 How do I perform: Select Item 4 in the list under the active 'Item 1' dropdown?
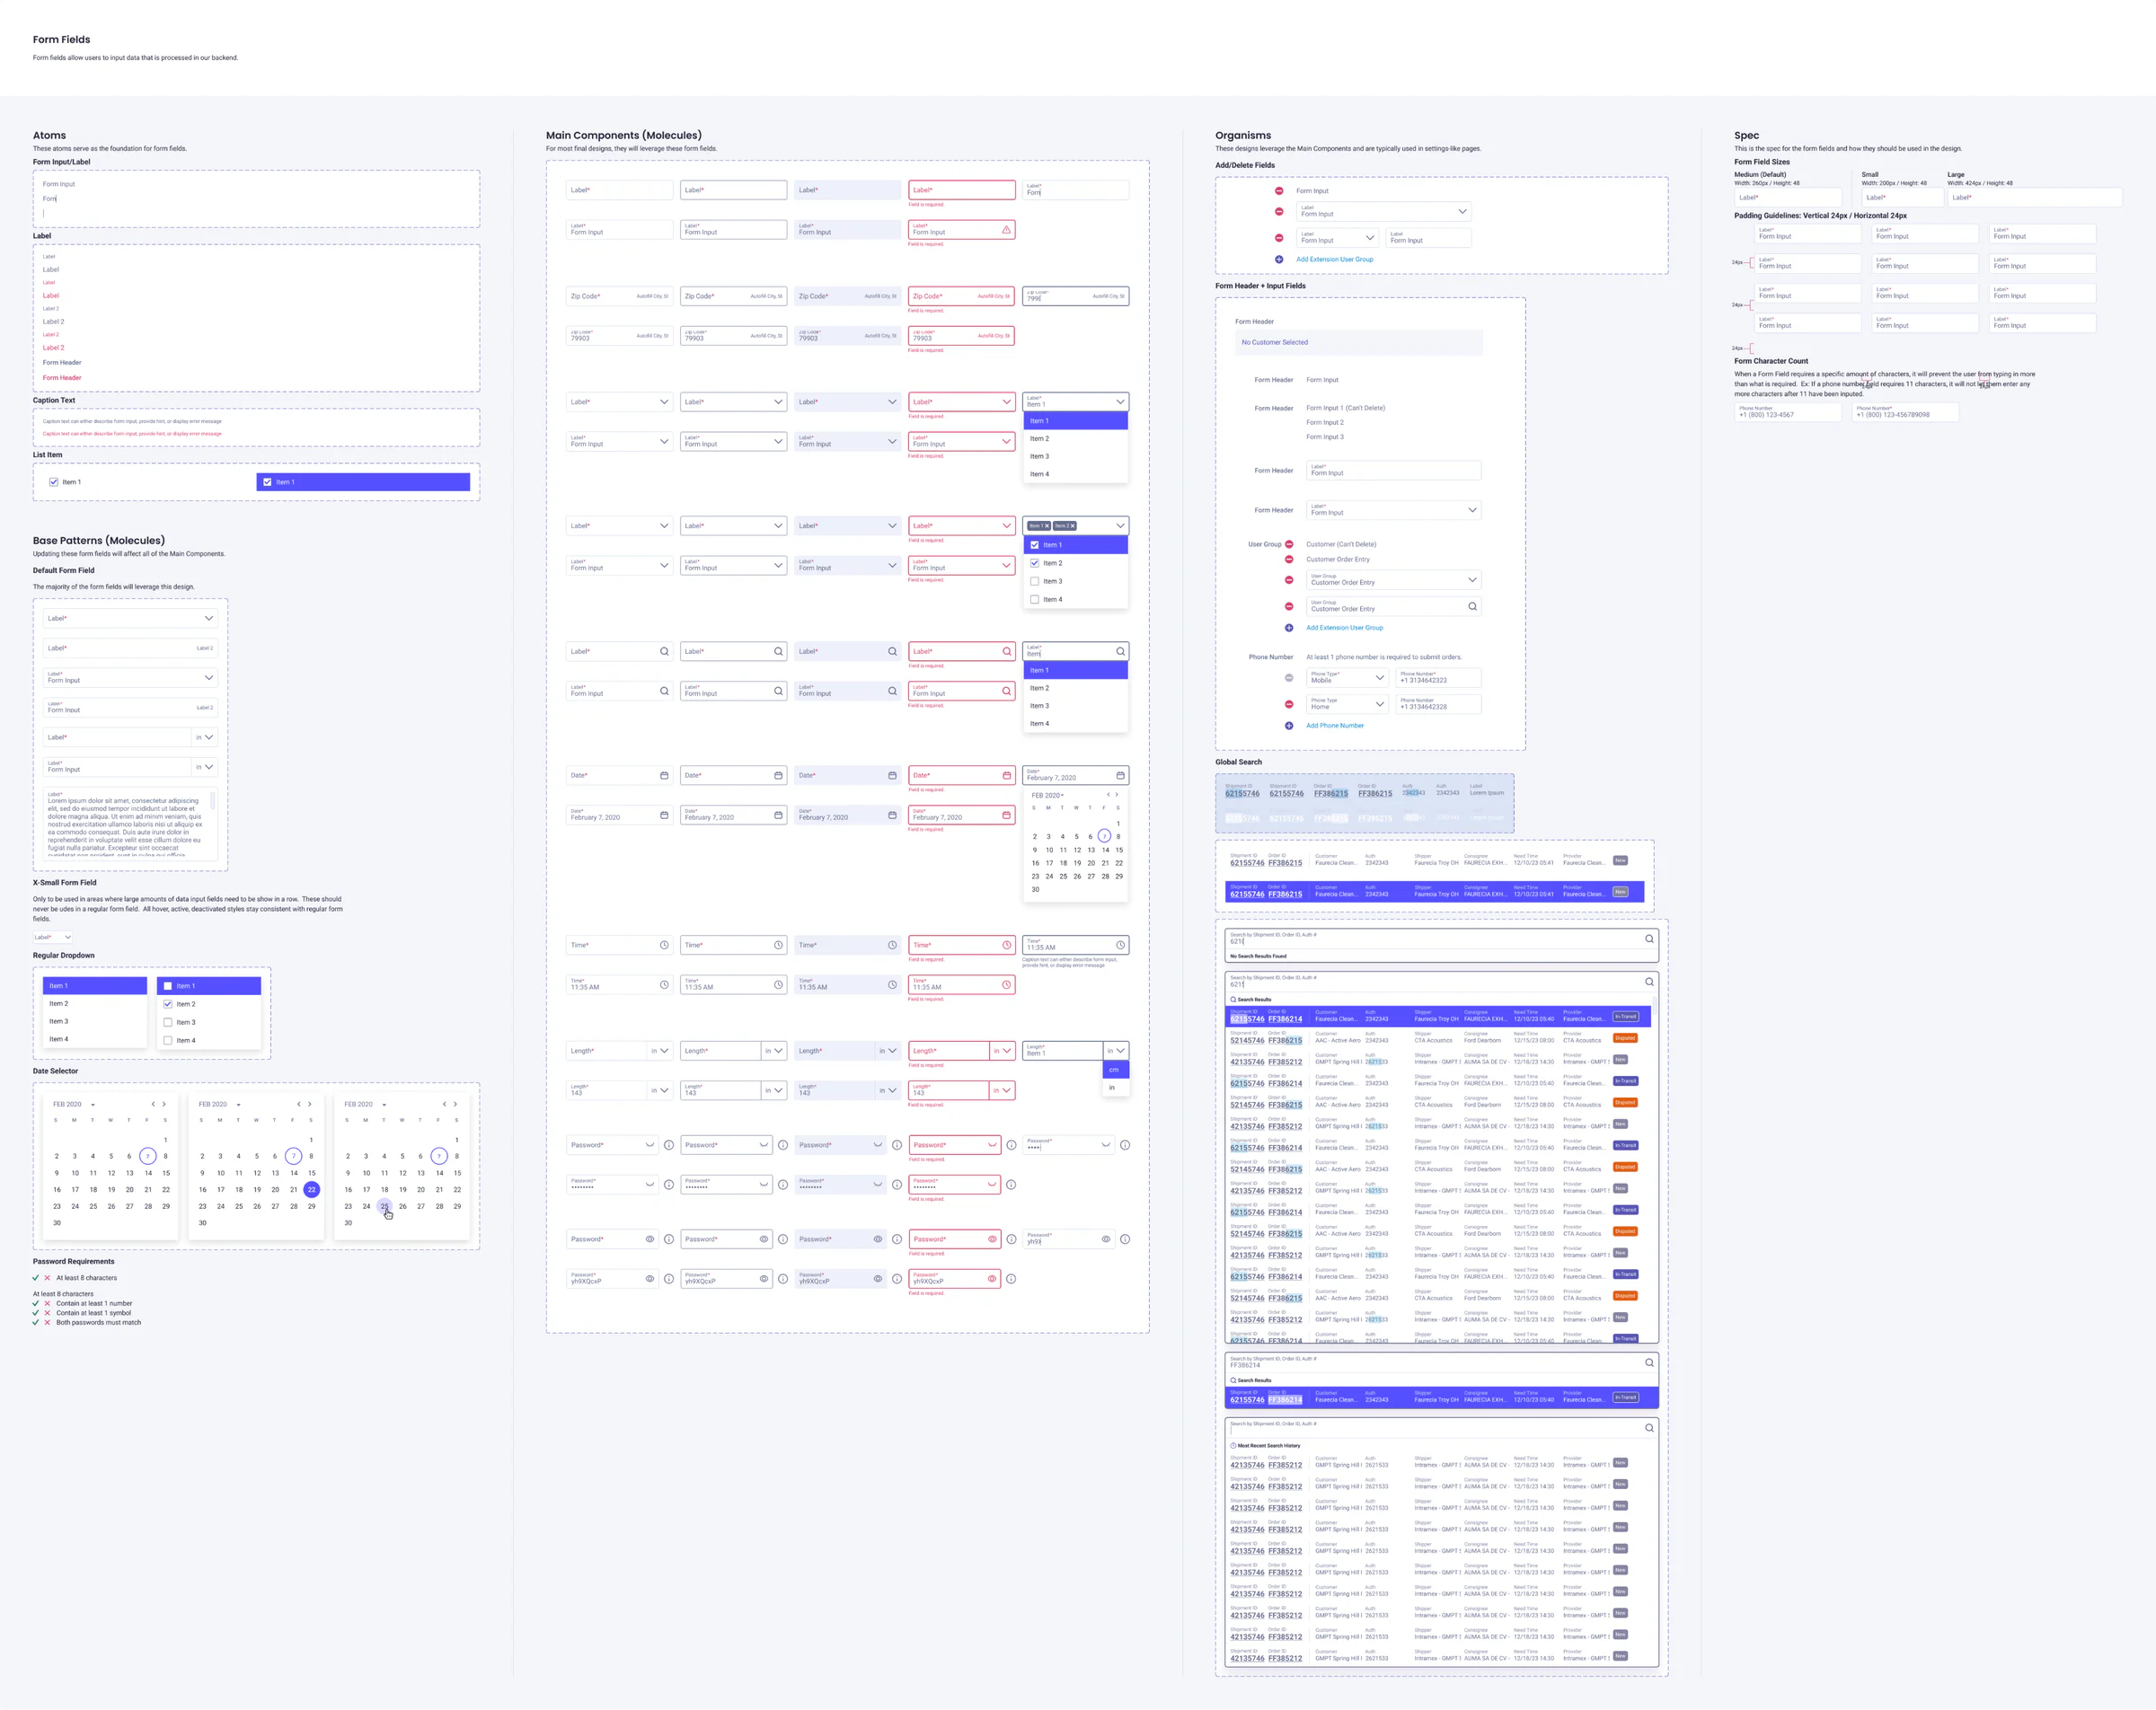click(1076, 474)
